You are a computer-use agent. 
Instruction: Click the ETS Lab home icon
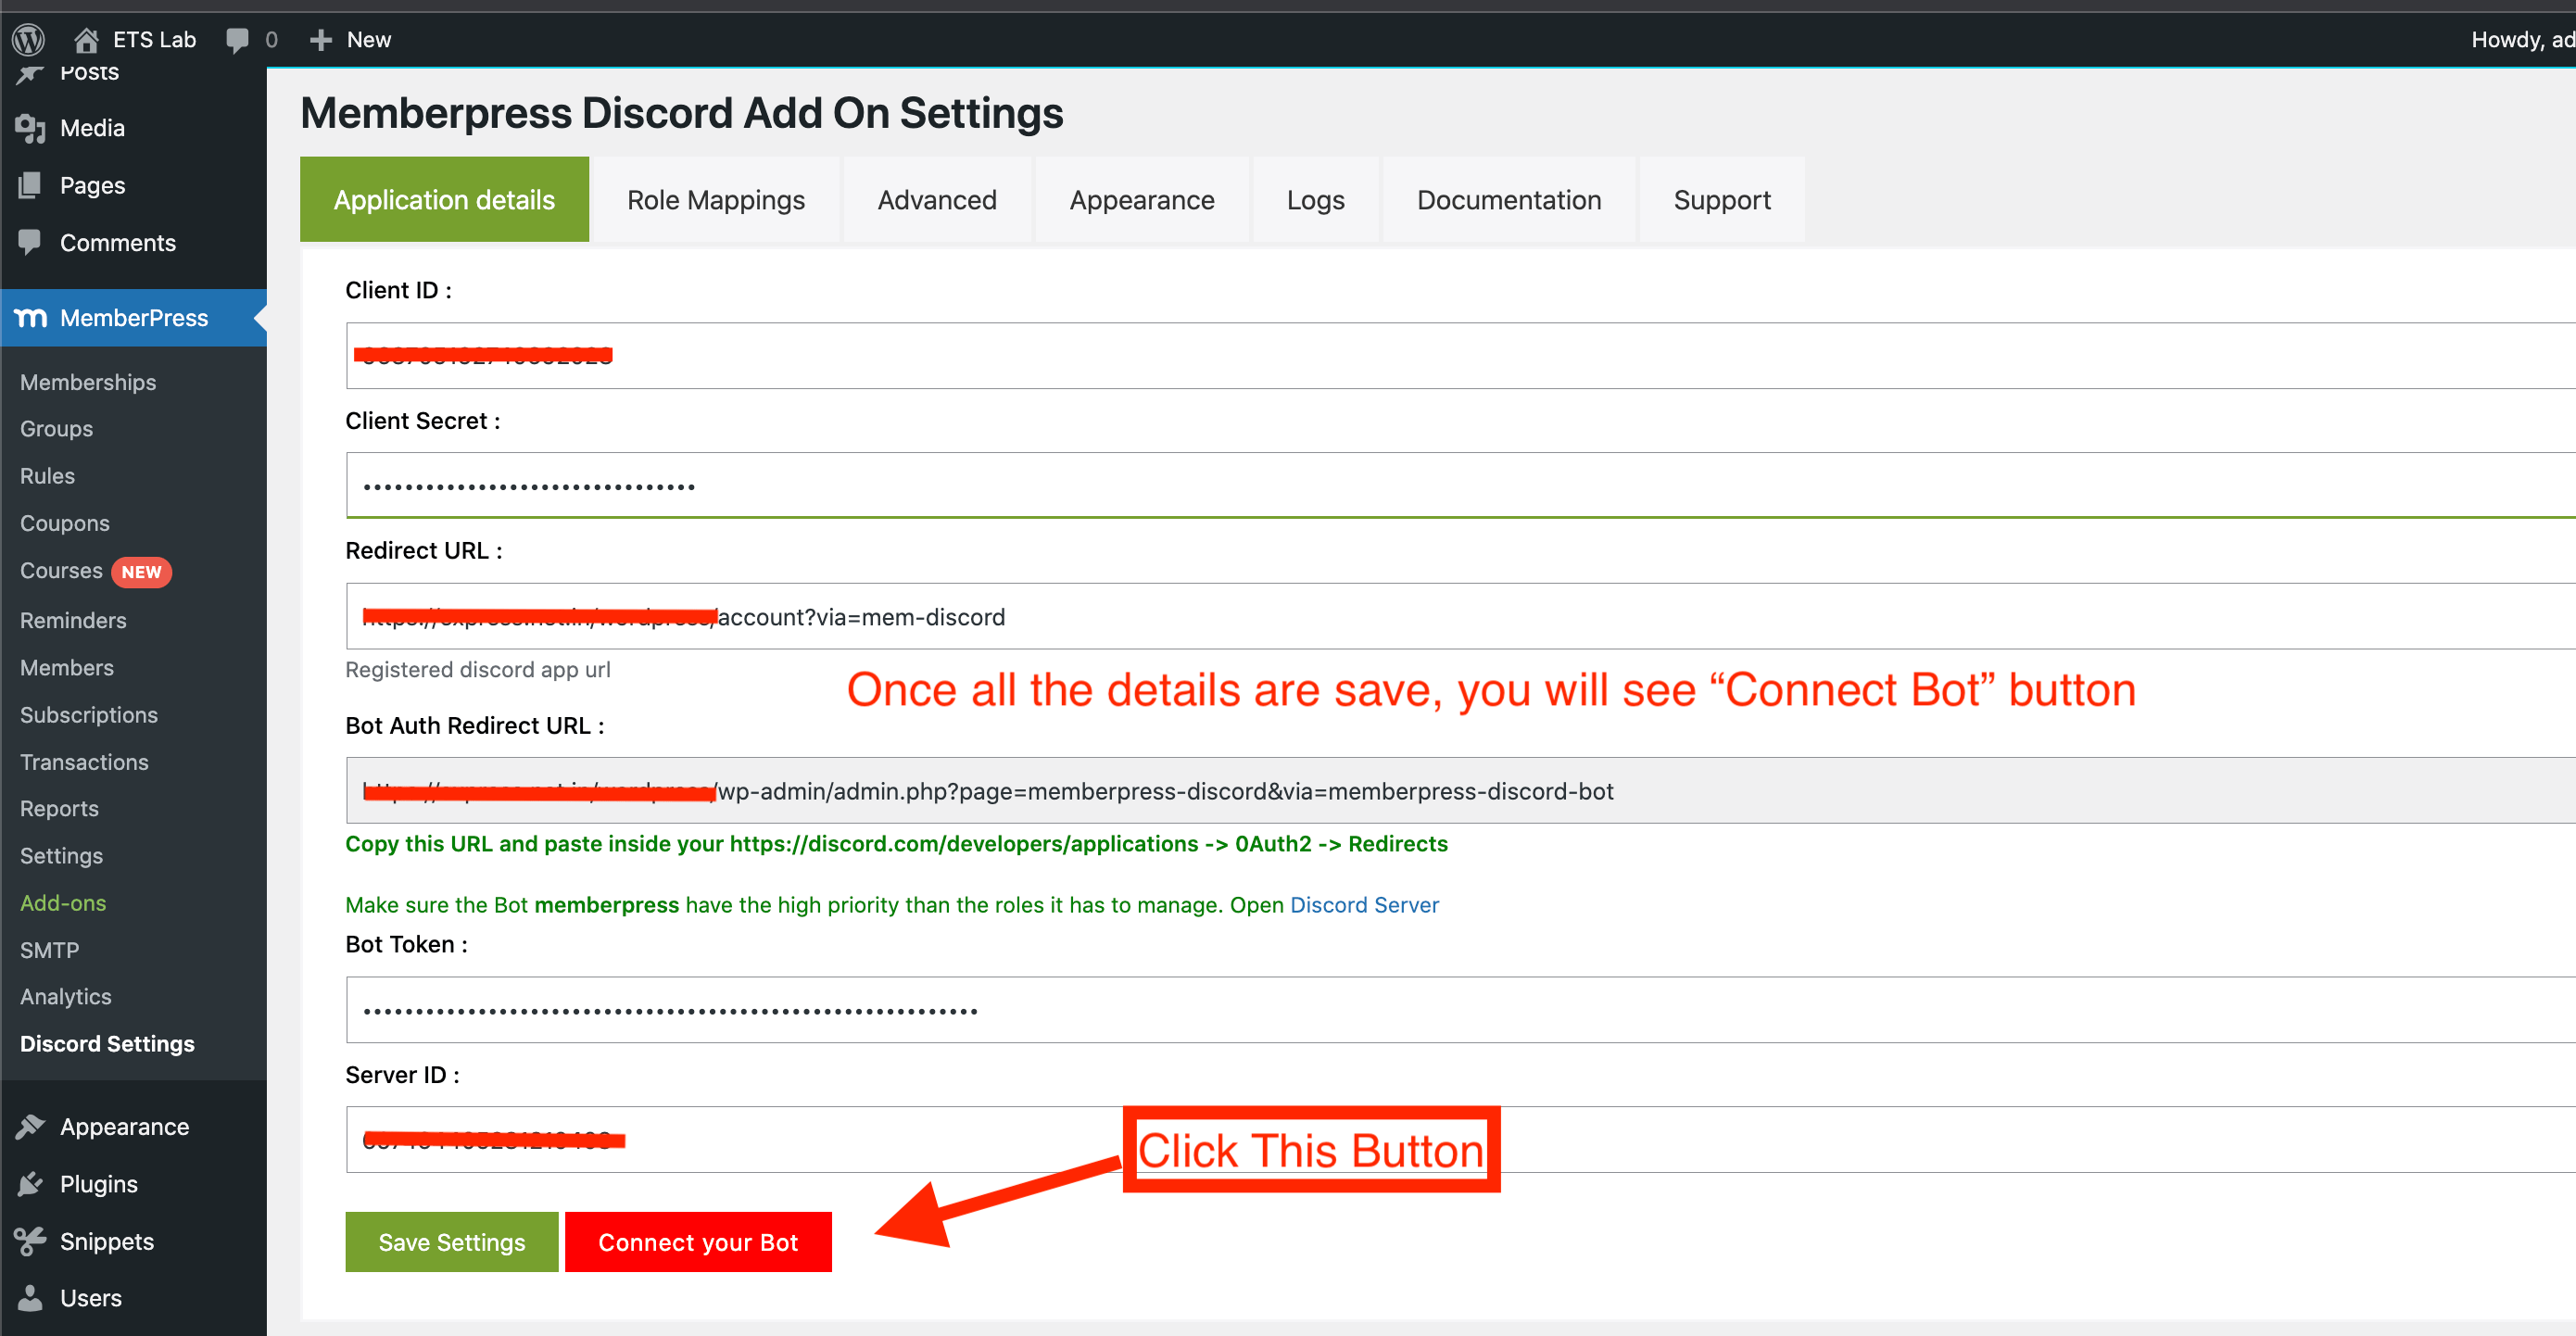click(x=86, y=40)
